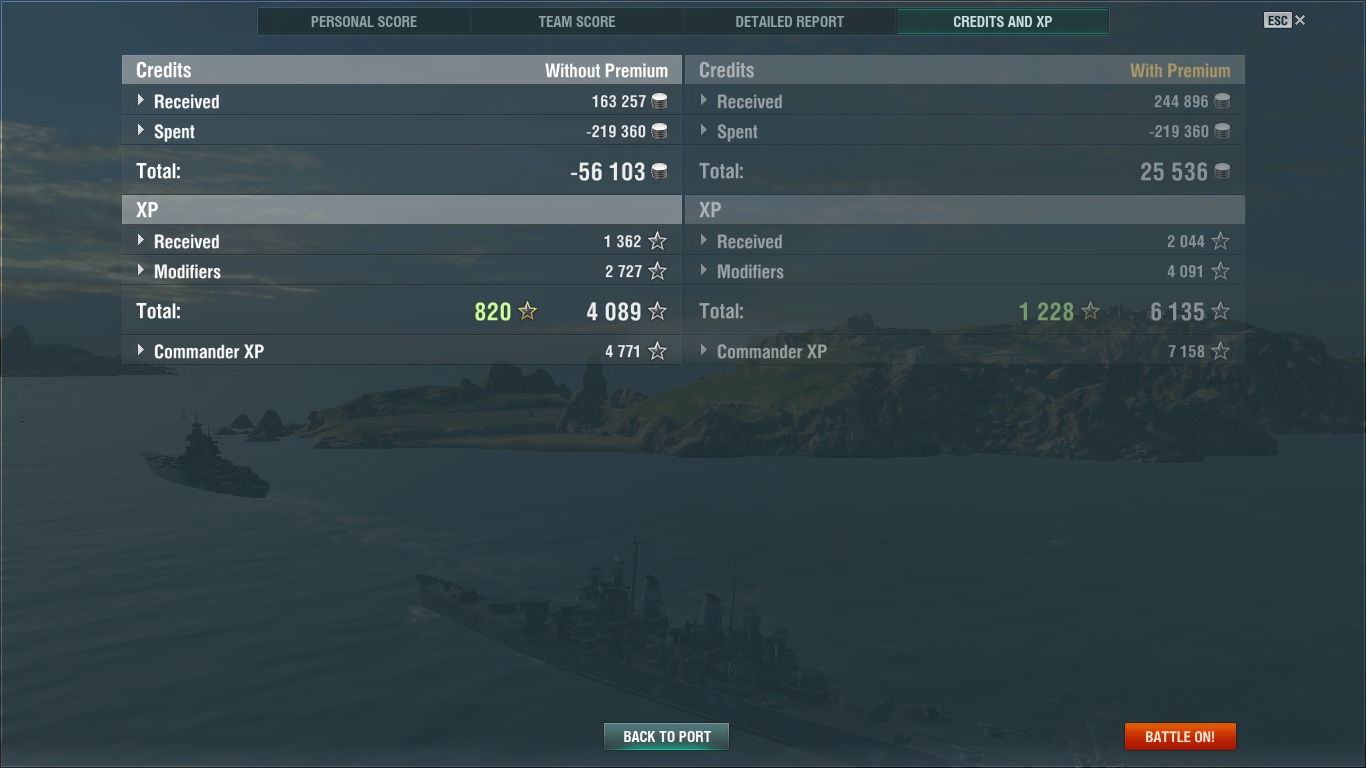Viewport: 1366px width, 768px height.
Task: Close the results screen with ESC X
Action: [1285, 20]
